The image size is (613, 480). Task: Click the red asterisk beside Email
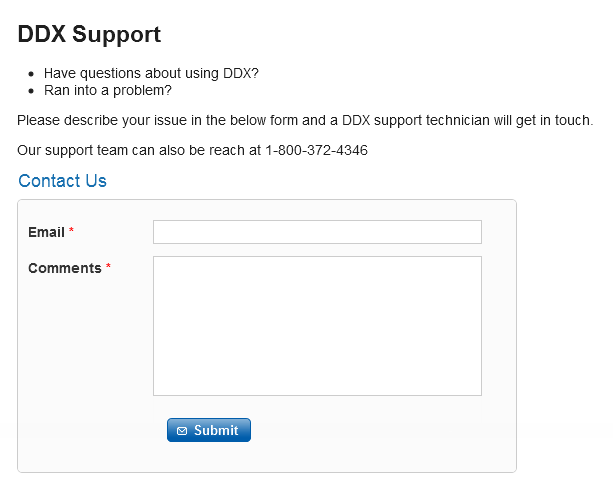tap(72, 232)
